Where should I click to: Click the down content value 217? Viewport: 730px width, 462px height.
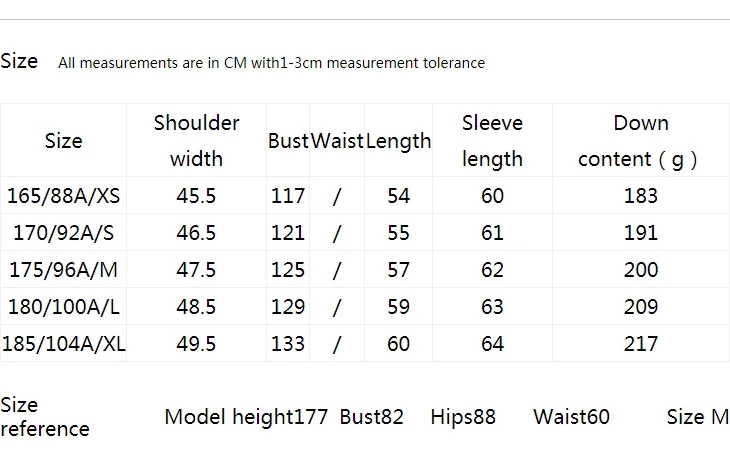pyautogui.click(x=641, y=344)
